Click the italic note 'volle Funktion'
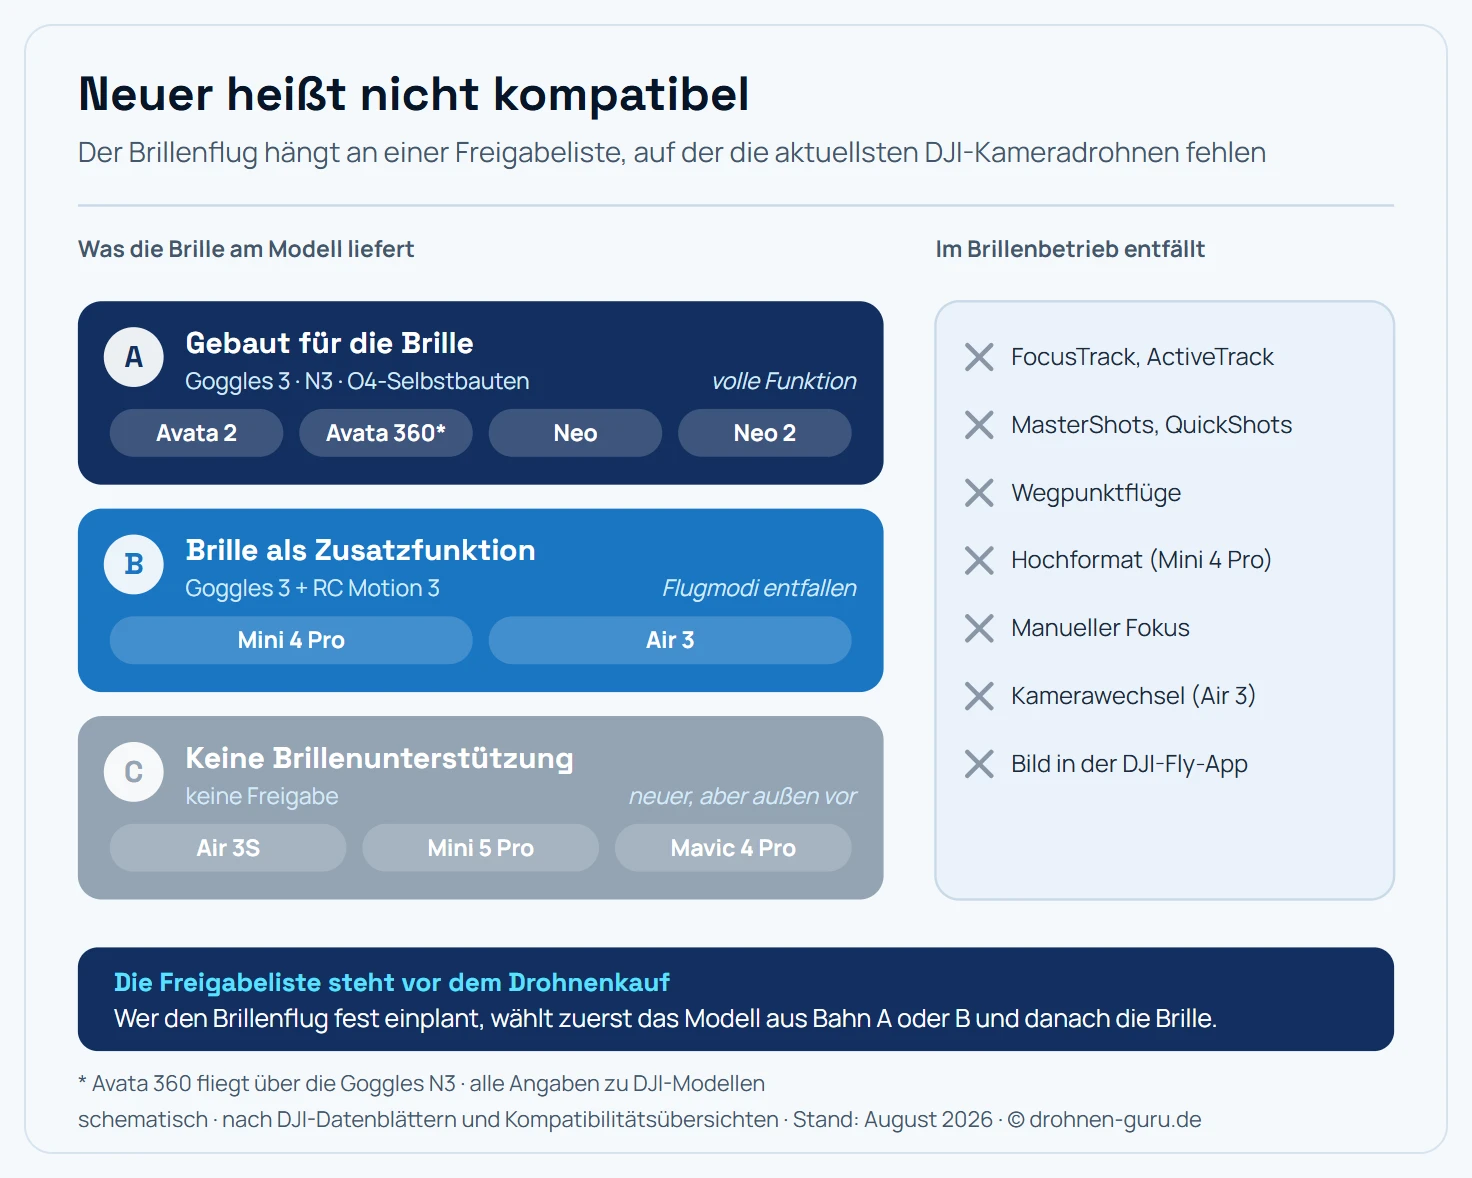 (x=784, y=381)
